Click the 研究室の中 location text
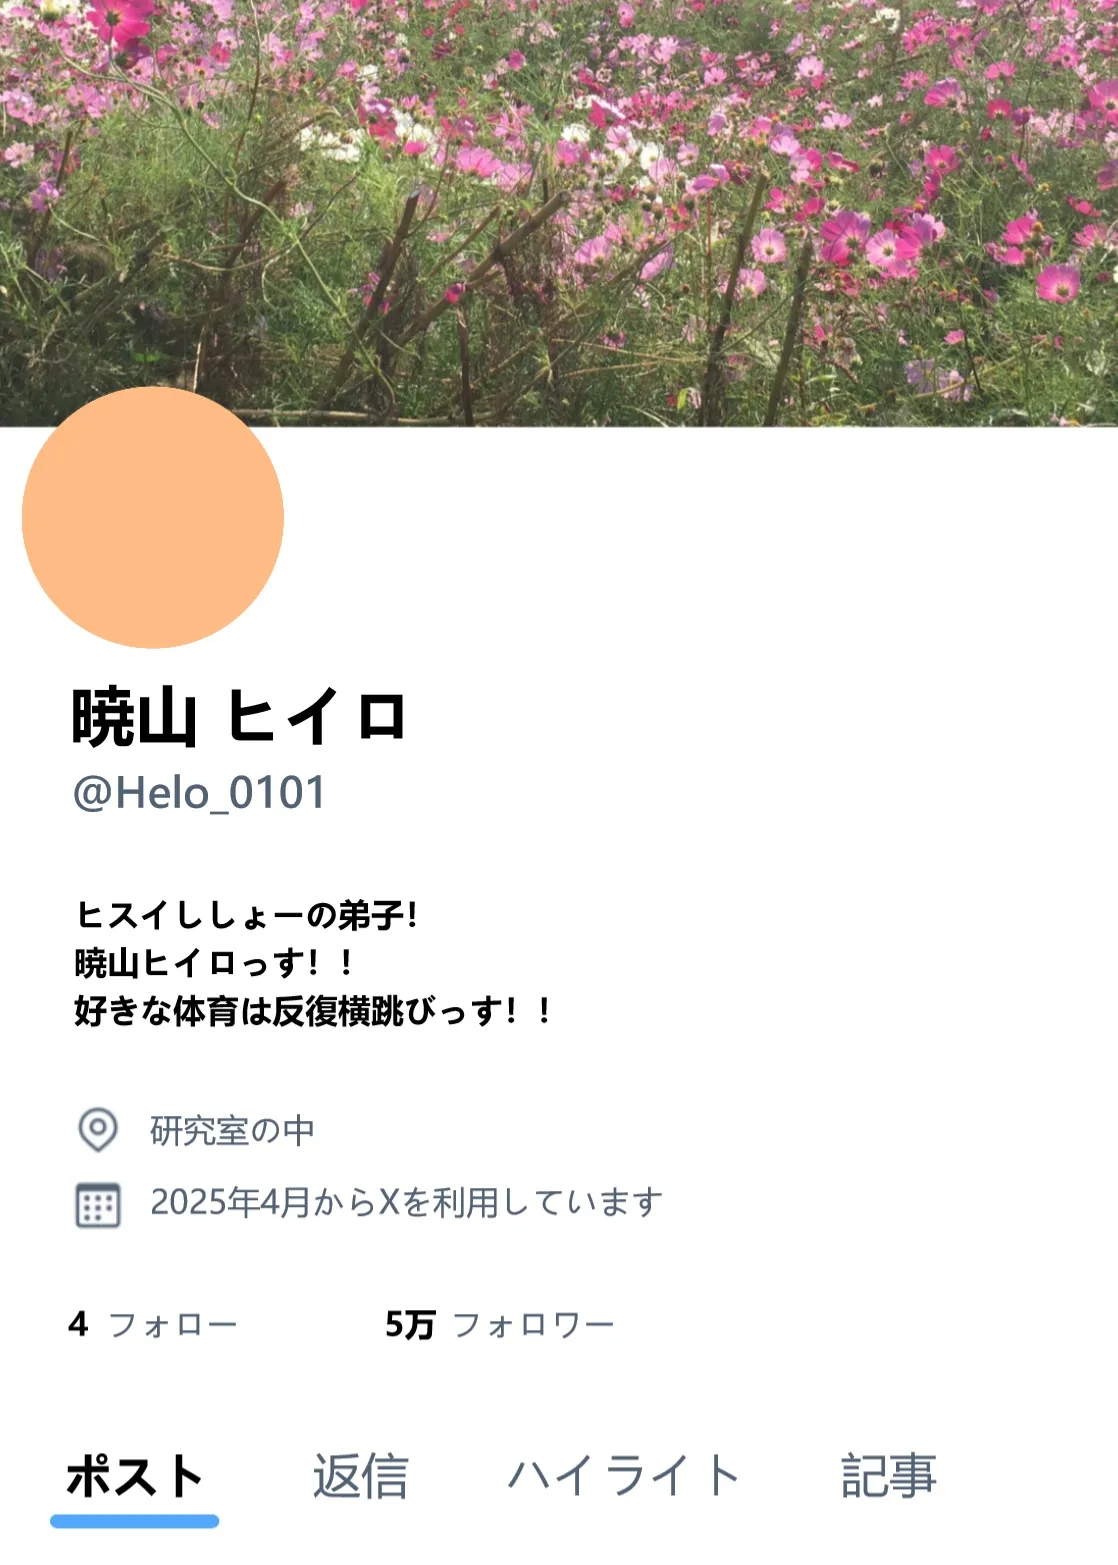 pos(233,1130)
